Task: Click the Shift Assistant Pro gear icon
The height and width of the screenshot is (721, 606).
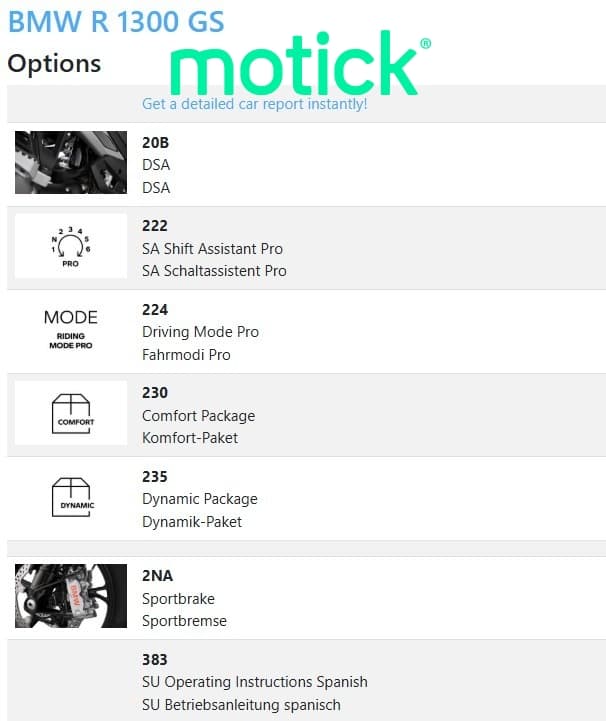Action: point(71,246)
